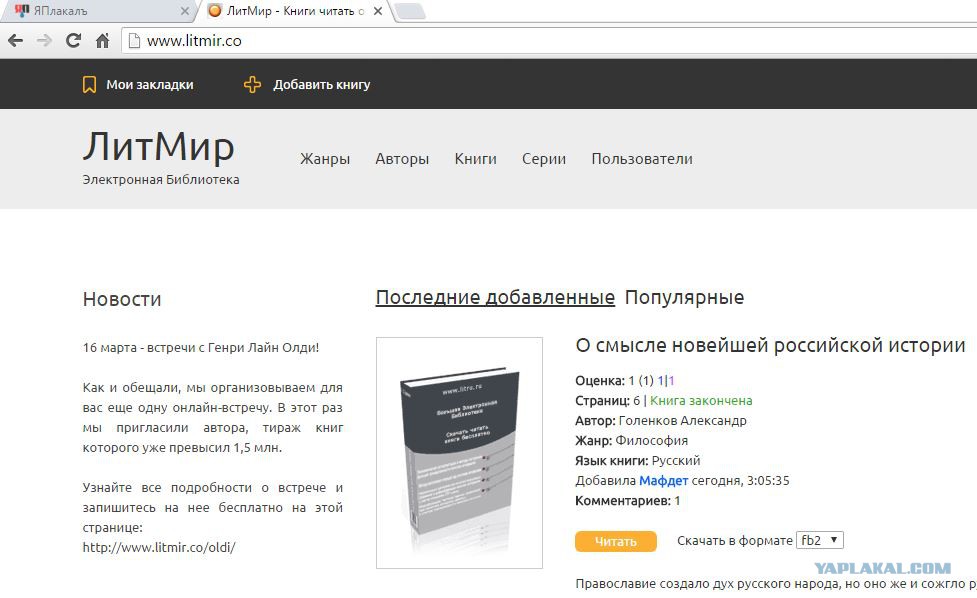Open the http://www.litmir.co/oldi/ link
Image resolution: width=977 pixels, height=598 pixels.
[159, 548]
